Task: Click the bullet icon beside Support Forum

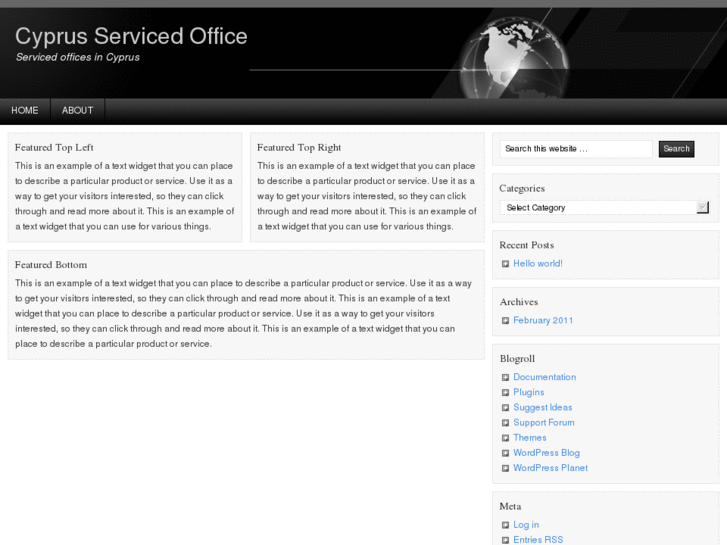Action: click(x=505, y=423)
